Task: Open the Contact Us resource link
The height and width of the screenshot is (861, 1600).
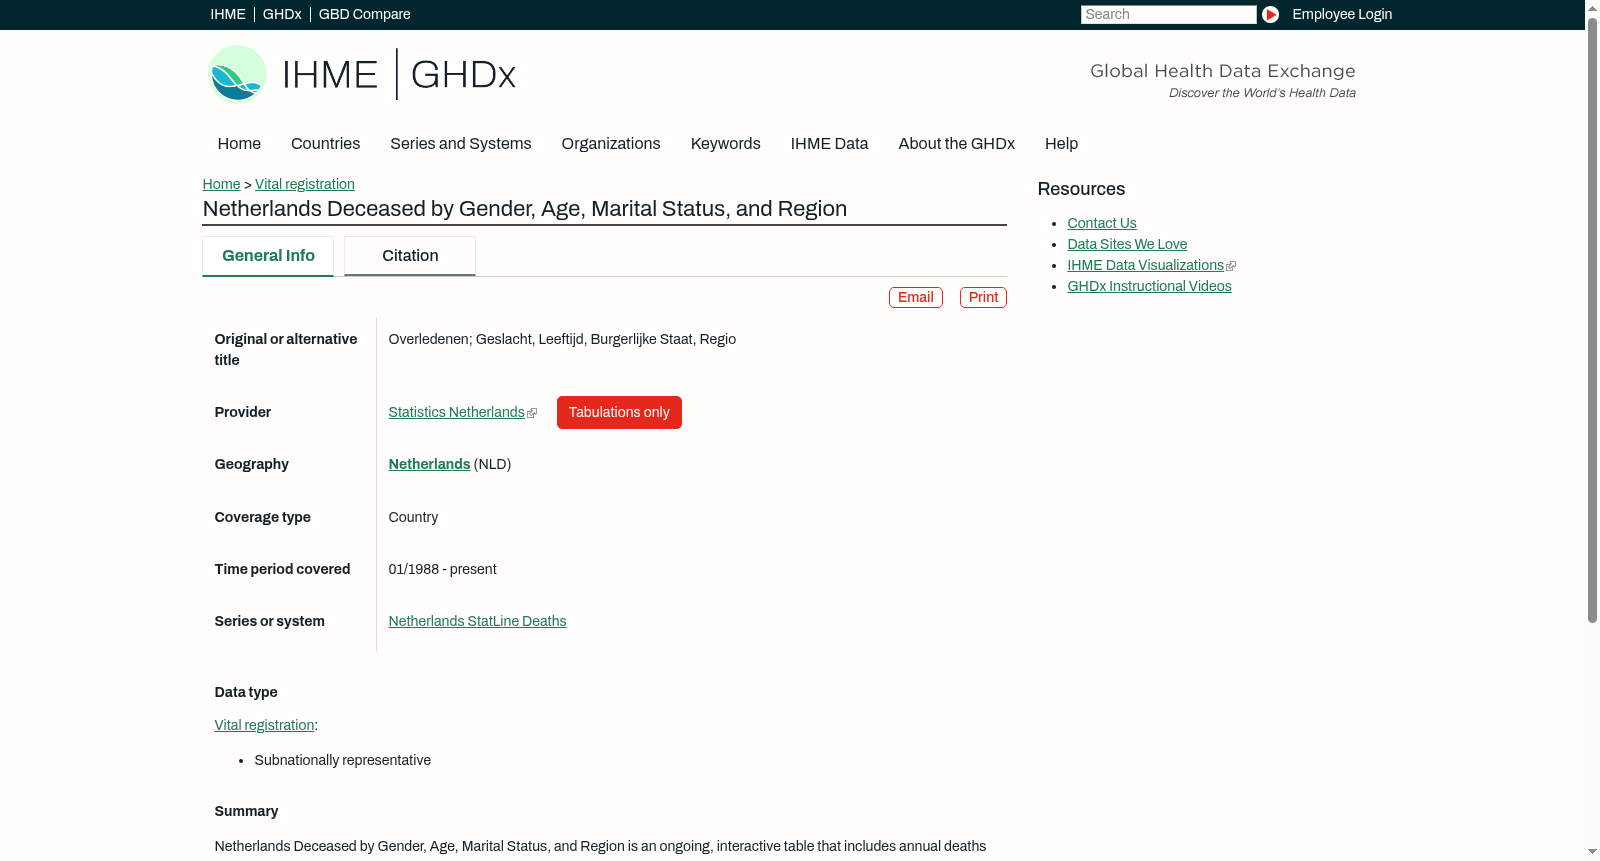Action: [1102, 223]
